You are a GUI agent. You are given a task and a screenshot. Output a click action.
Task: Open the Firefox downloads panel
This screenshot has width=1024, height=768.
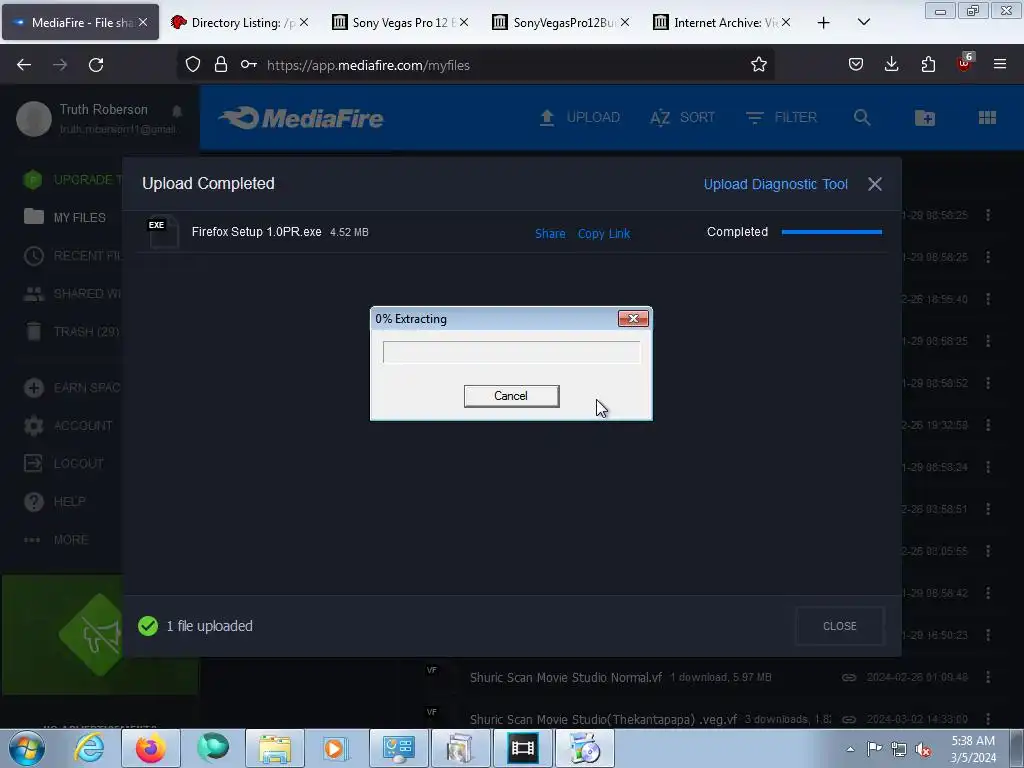tap(891, 64)
